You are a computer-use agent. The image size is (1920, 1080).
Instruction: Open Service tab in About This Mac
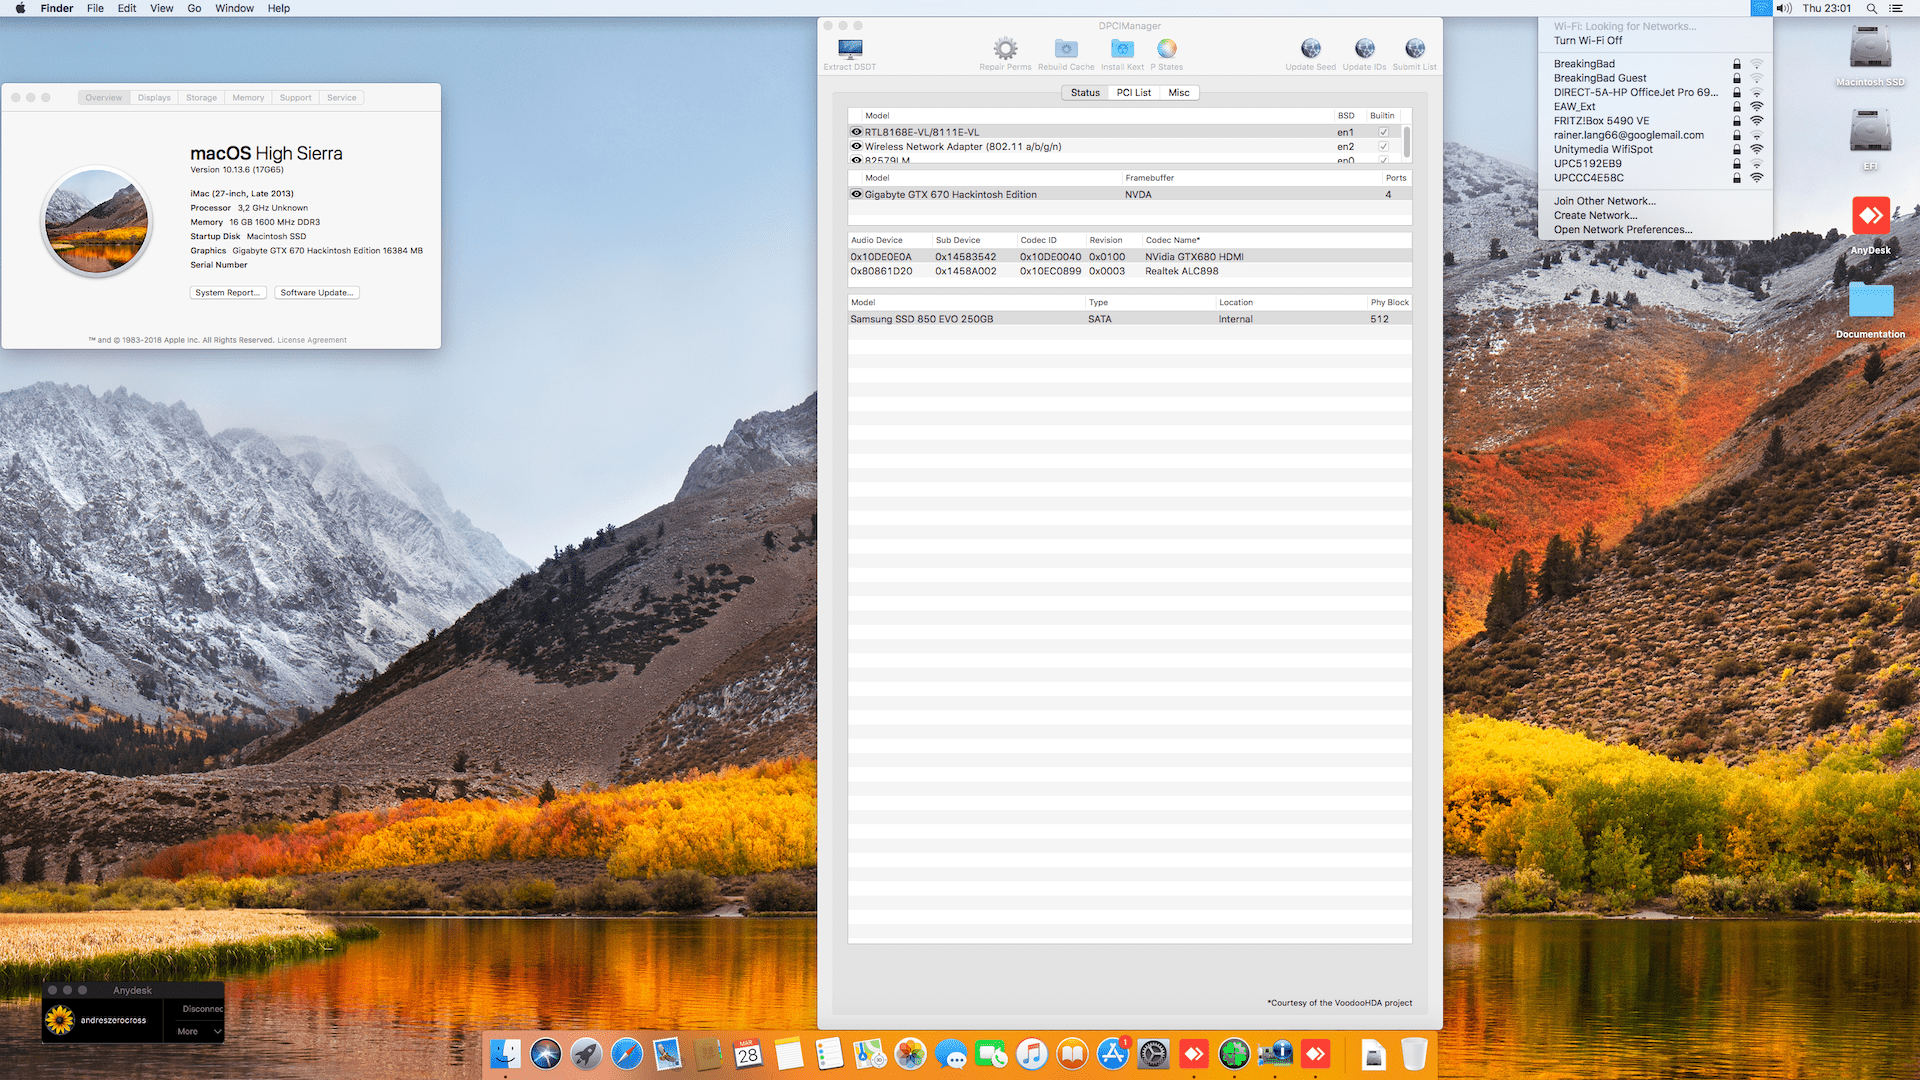[x=342, y=98]
